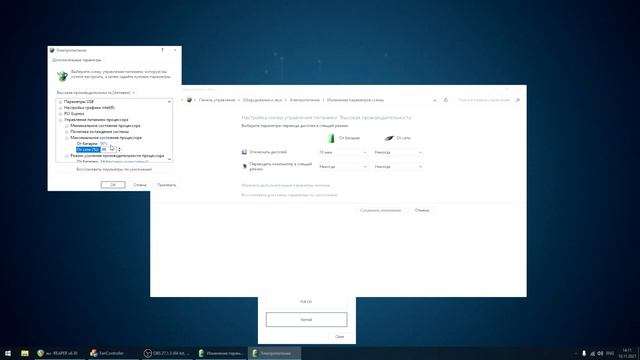Viewport: 640px width, 360px height.
Task: Click the language indicator in tray
Action: pyautogui.click(x=610, y=353)
